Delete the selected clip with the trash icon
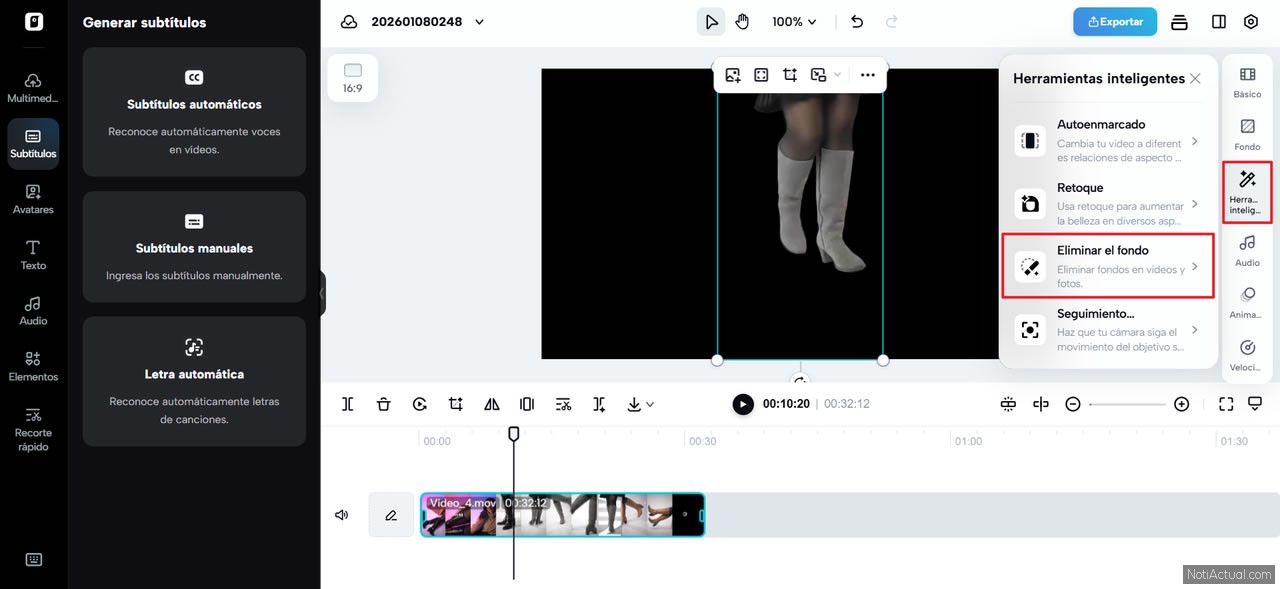Screen dimensions: 1280x589 point(383,404)
